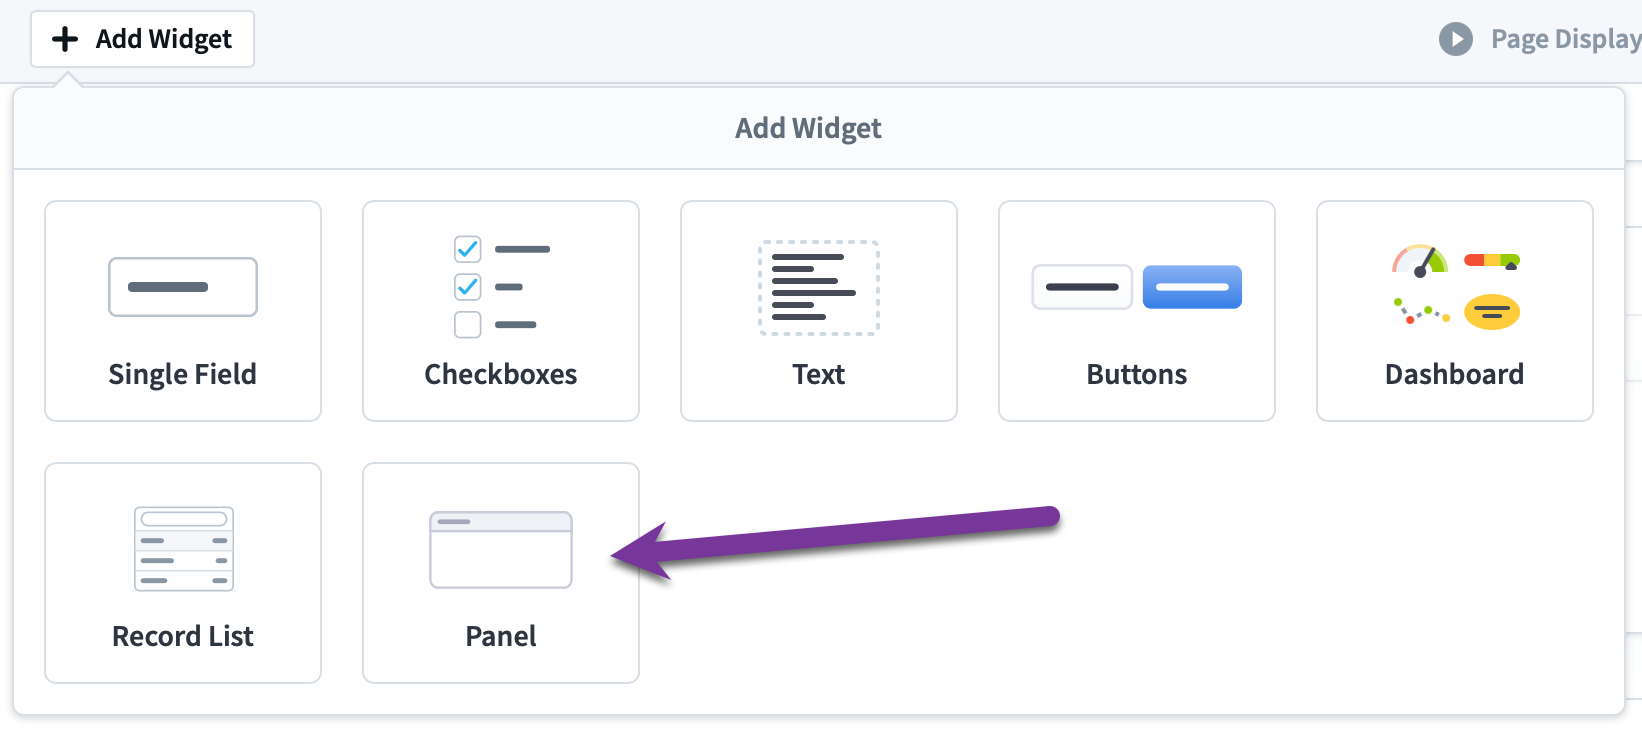Click the Checkboxes label text
Screen dimensions: 1642x730
tap(501, 374)
